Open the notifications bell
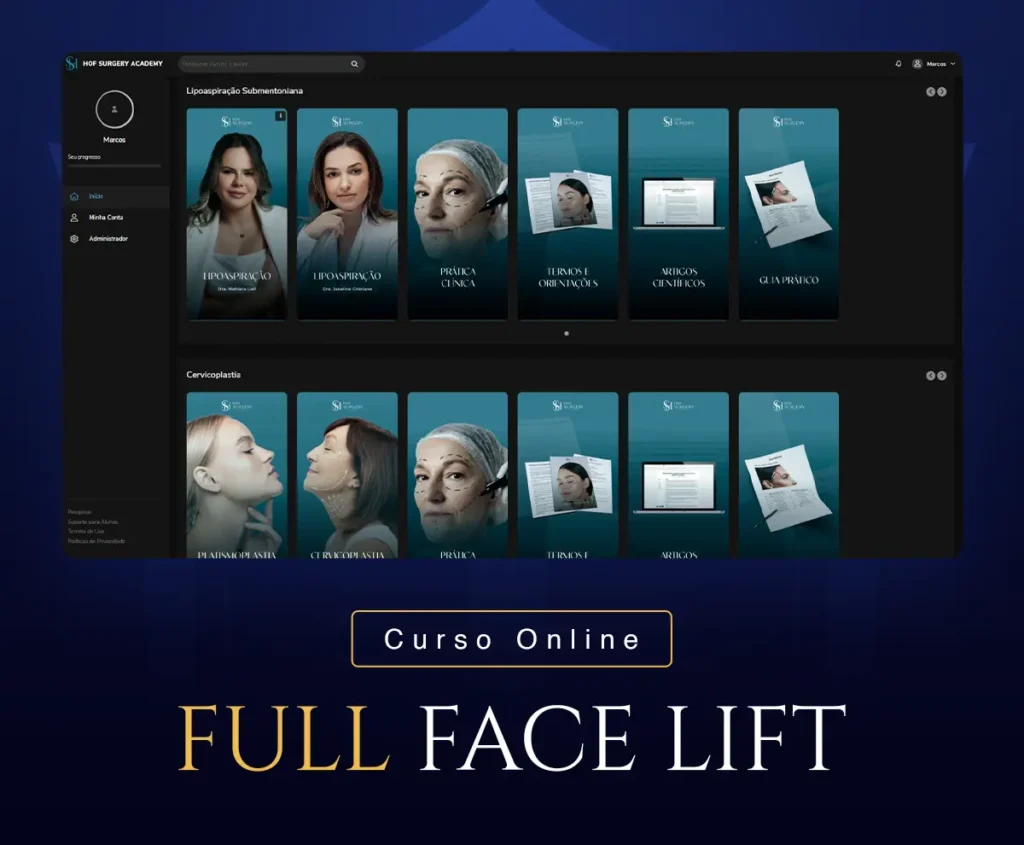 pyautogui.click(x=898, y=63)
